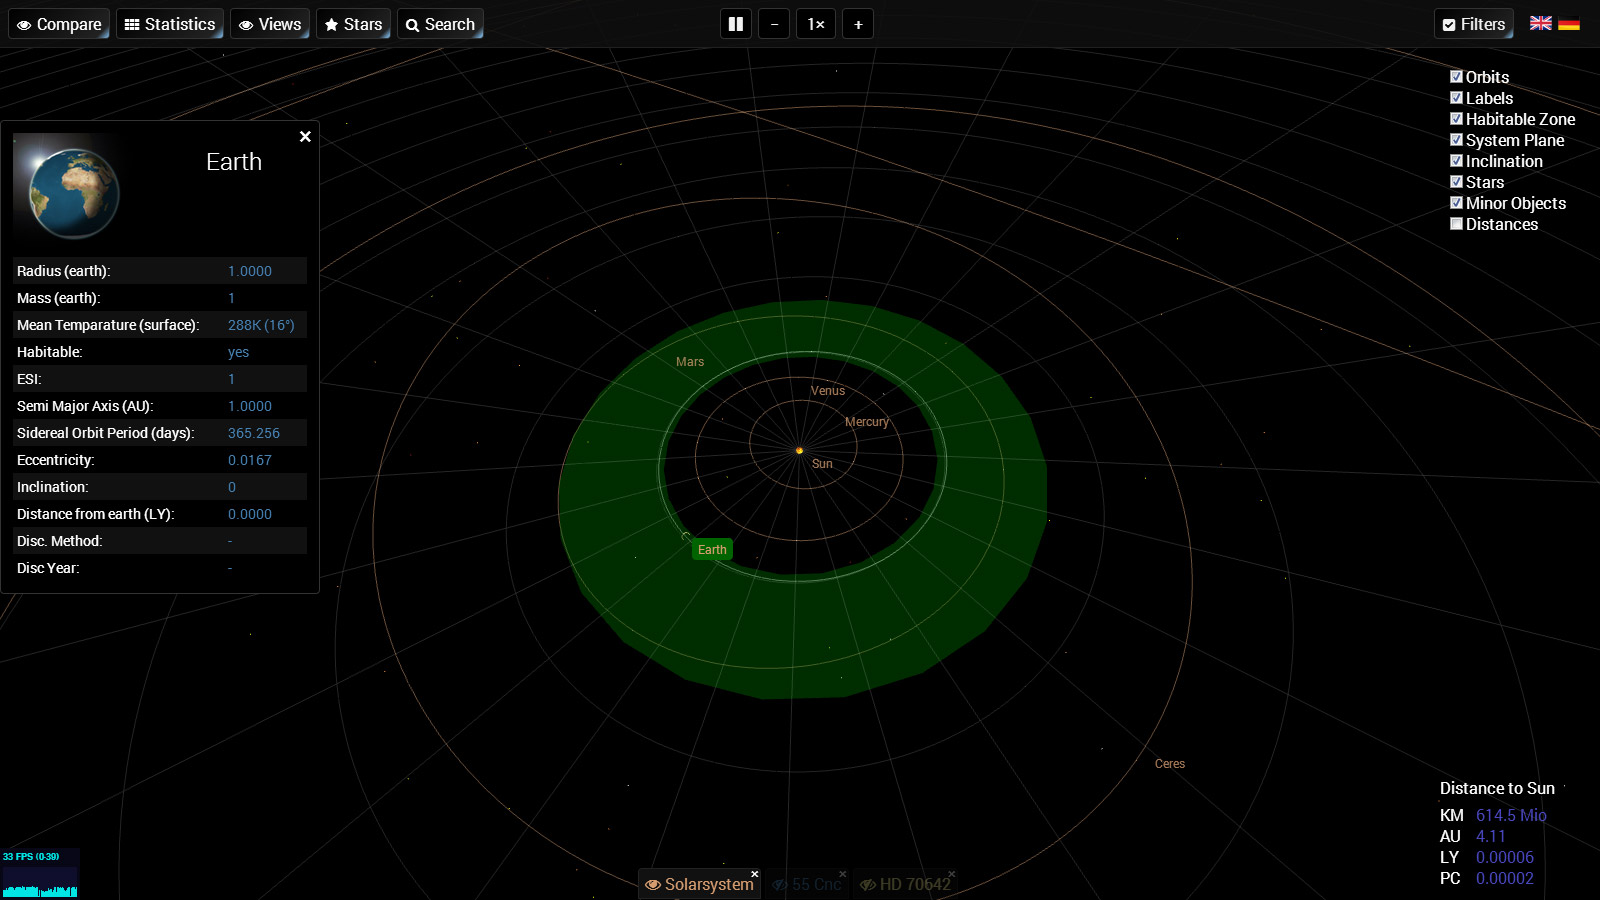
Task: Switch language to English flag
Action: (x=1541, y=23)
